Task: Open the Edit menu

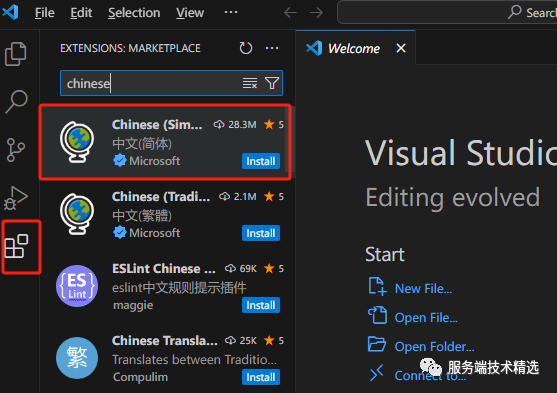Action: 81,13
